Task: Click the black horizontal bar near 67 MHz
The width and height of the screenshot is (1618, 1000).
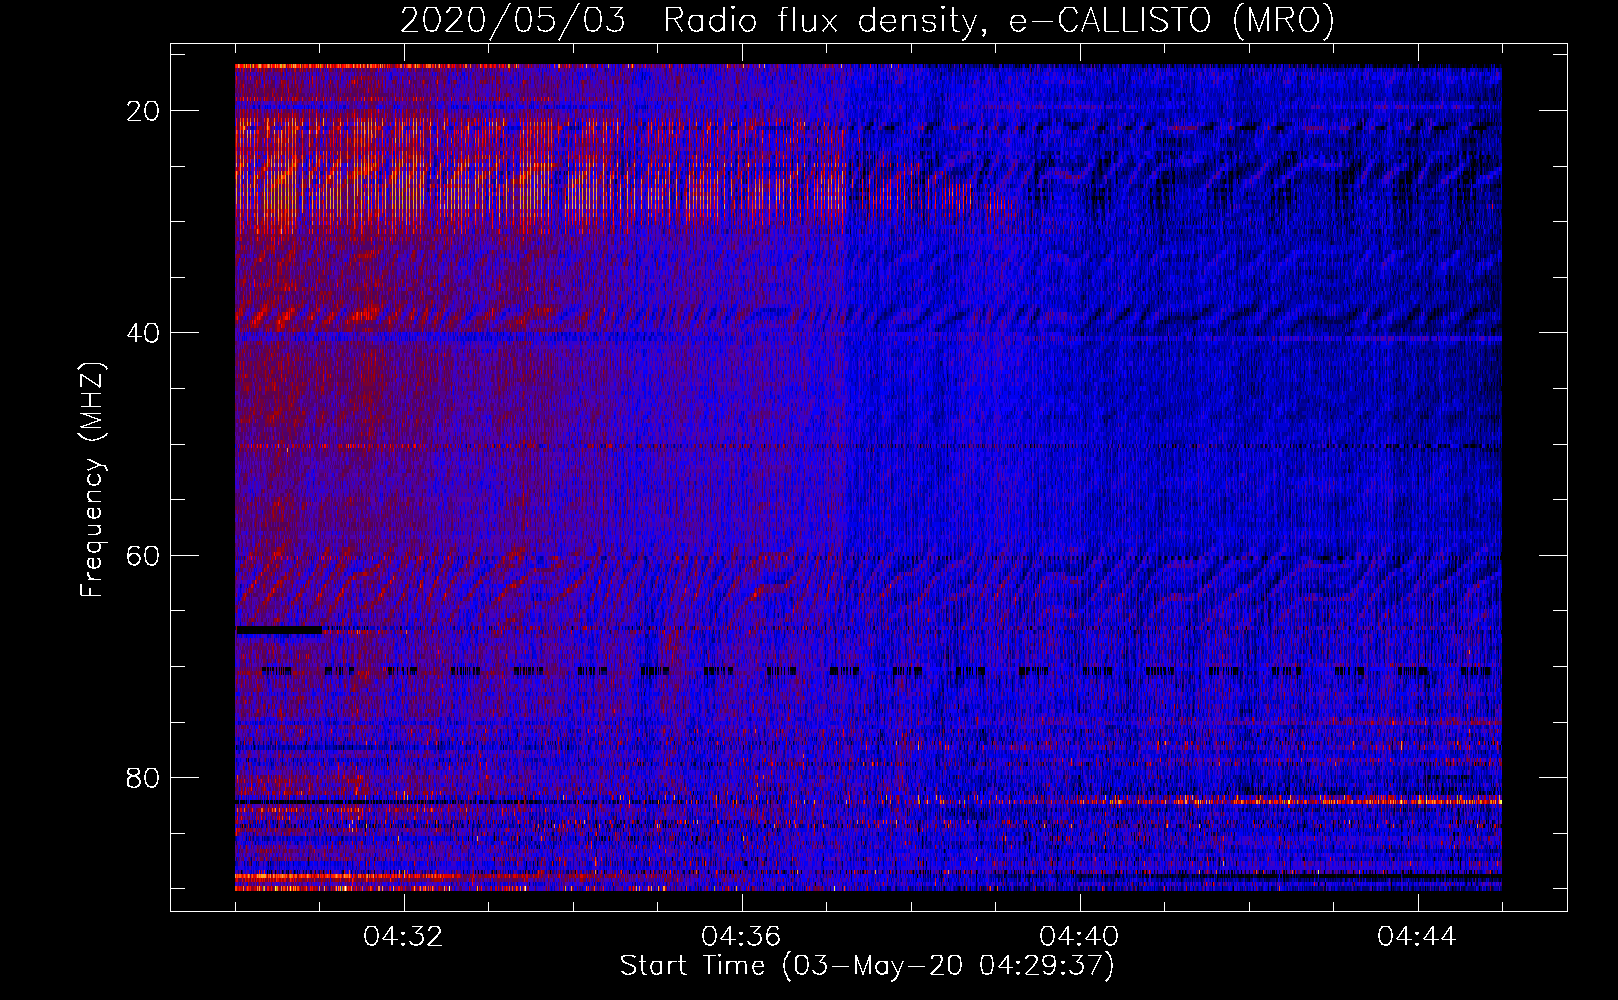Action: pos(279,630)
